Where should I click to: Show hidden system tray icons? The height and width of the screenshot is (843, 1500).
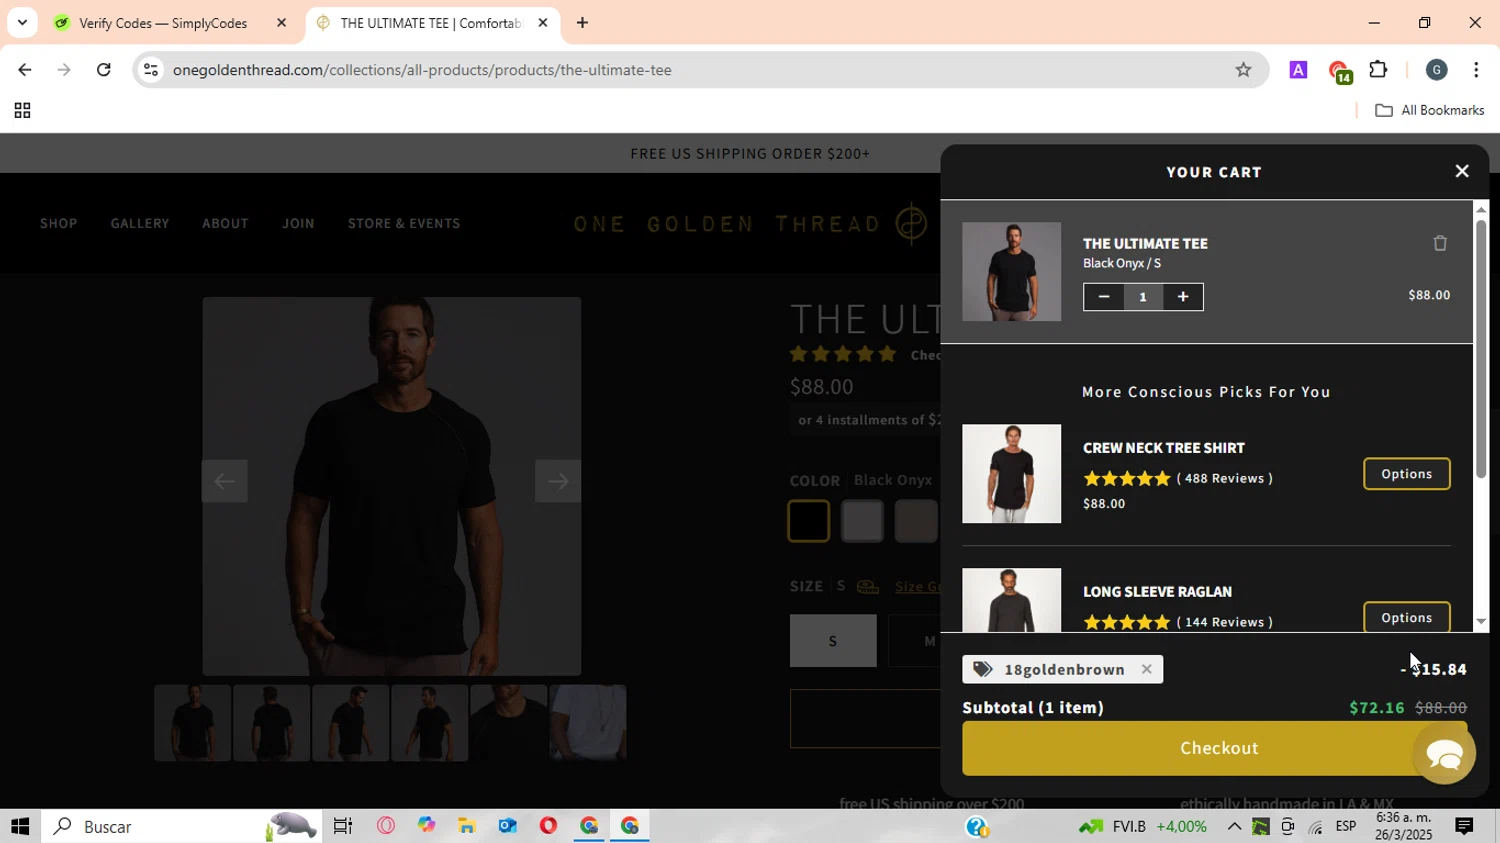click(x=1234, y=827)
